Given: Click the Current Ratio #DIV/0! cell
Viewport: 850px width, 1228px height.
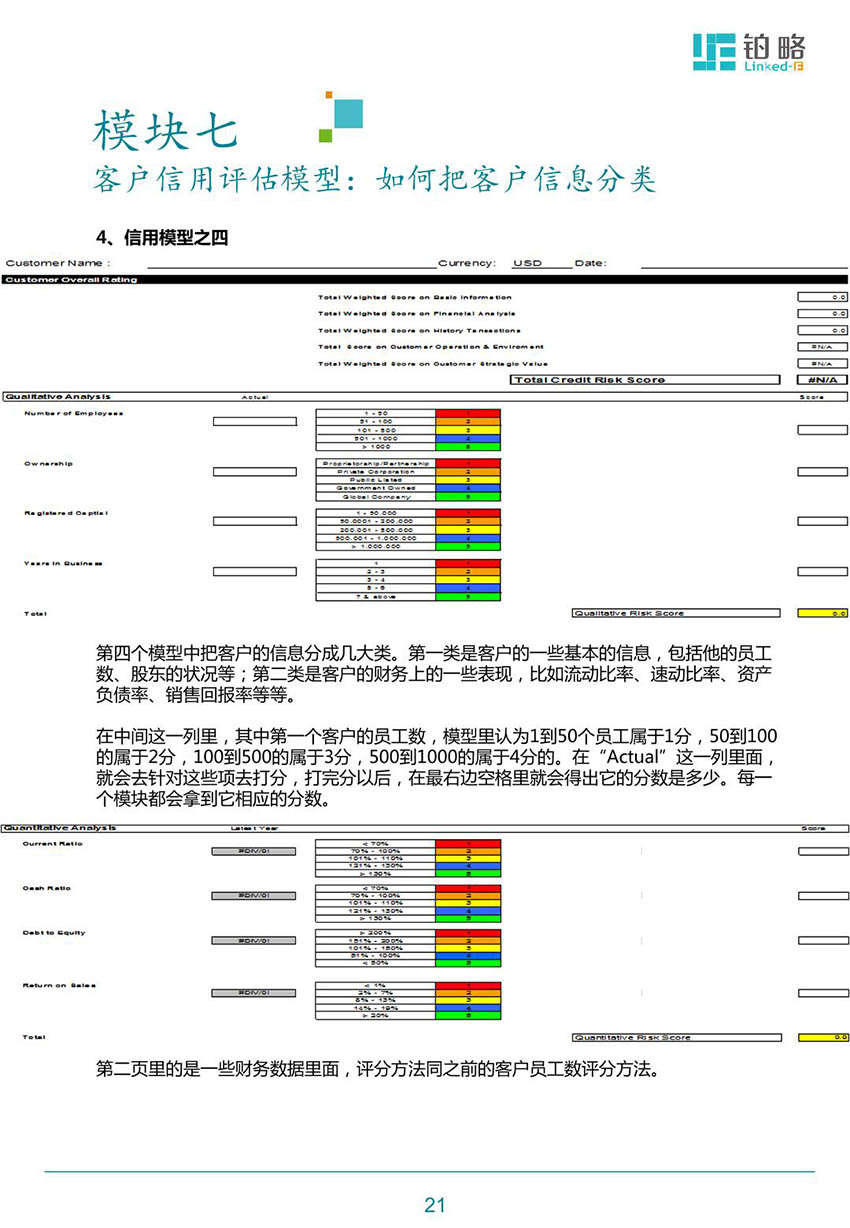Looking at the screenshot, I should [x=255, y=851].
